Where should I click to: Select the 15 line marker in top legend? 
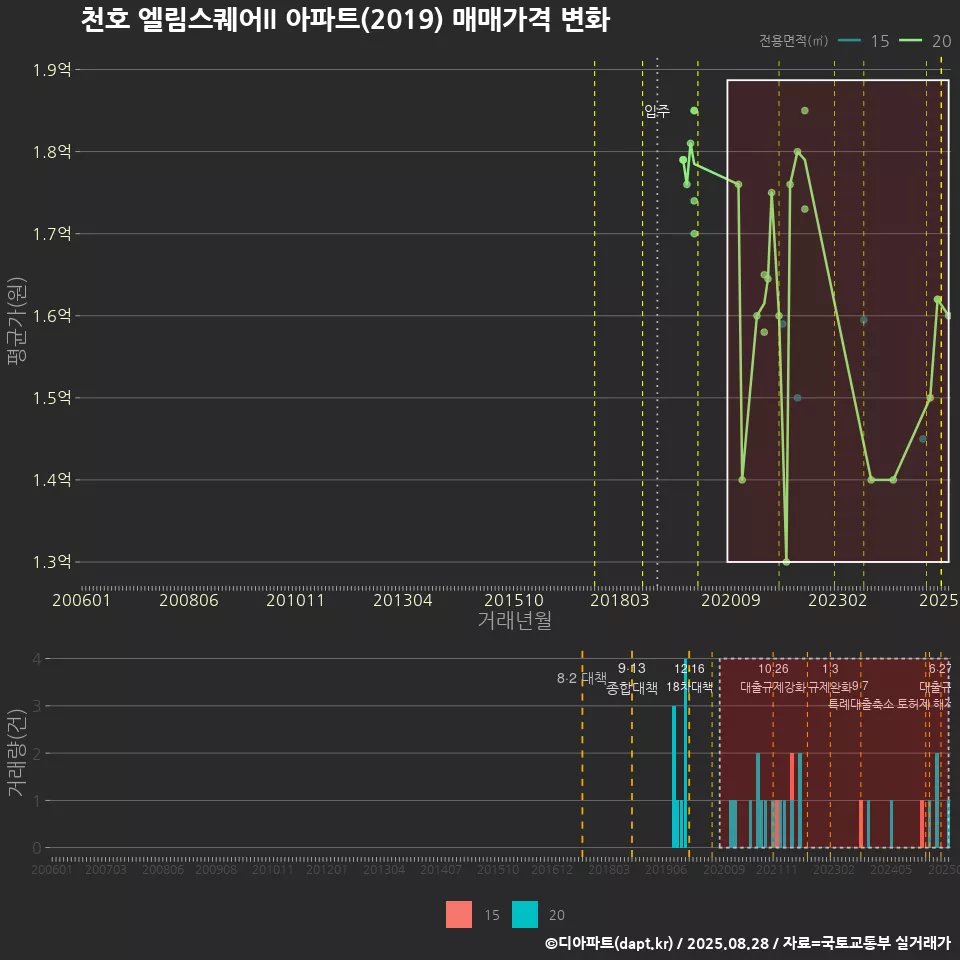tap(850, 40)
